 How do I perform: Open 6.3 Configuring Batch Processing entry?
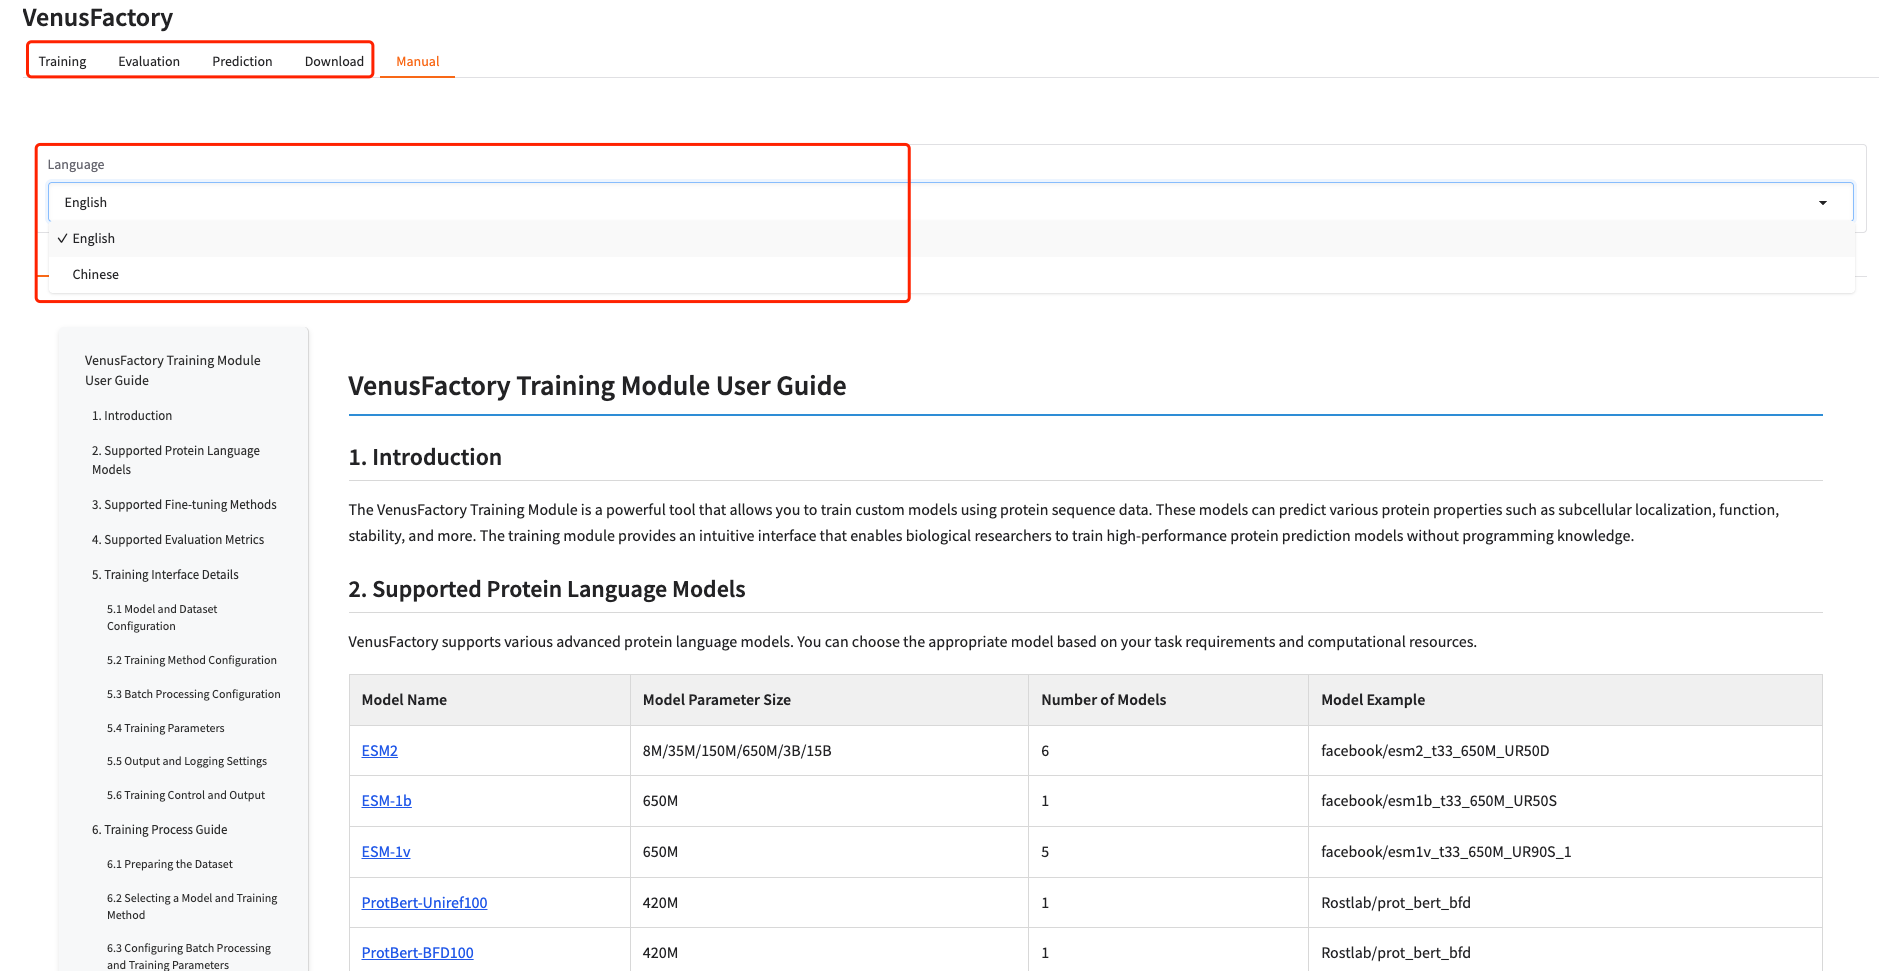189,956
